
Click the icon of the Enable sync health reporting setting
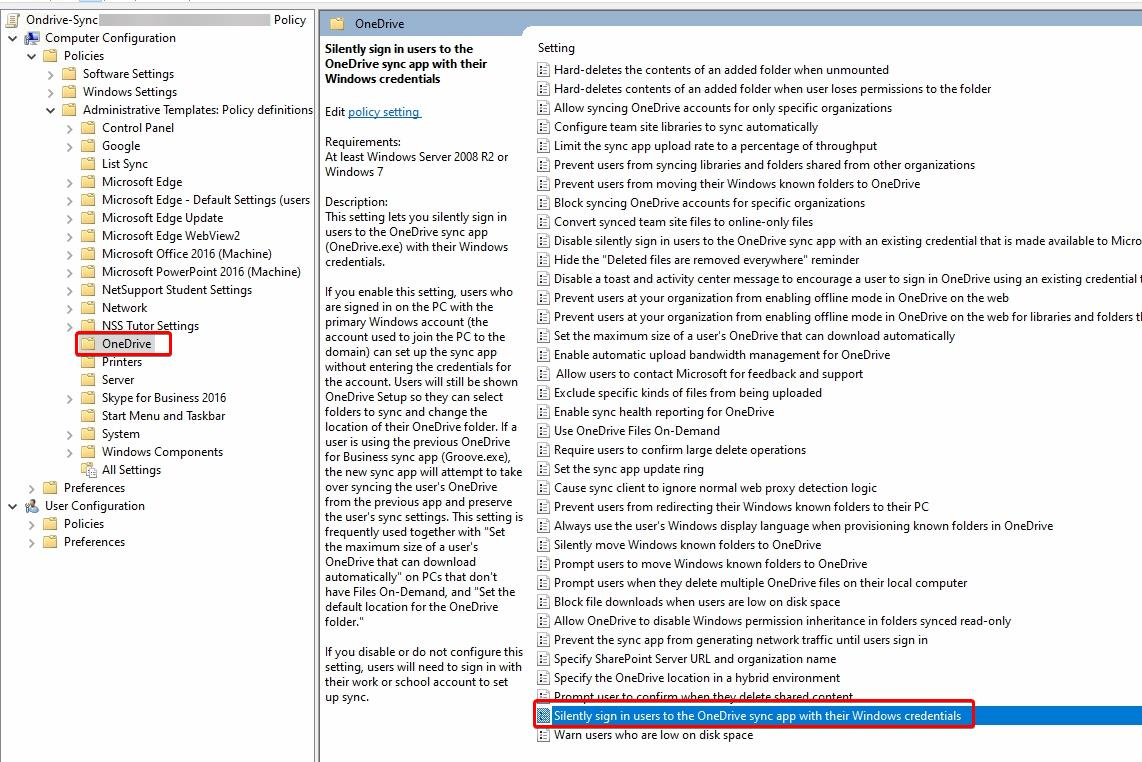pos(543,412)
